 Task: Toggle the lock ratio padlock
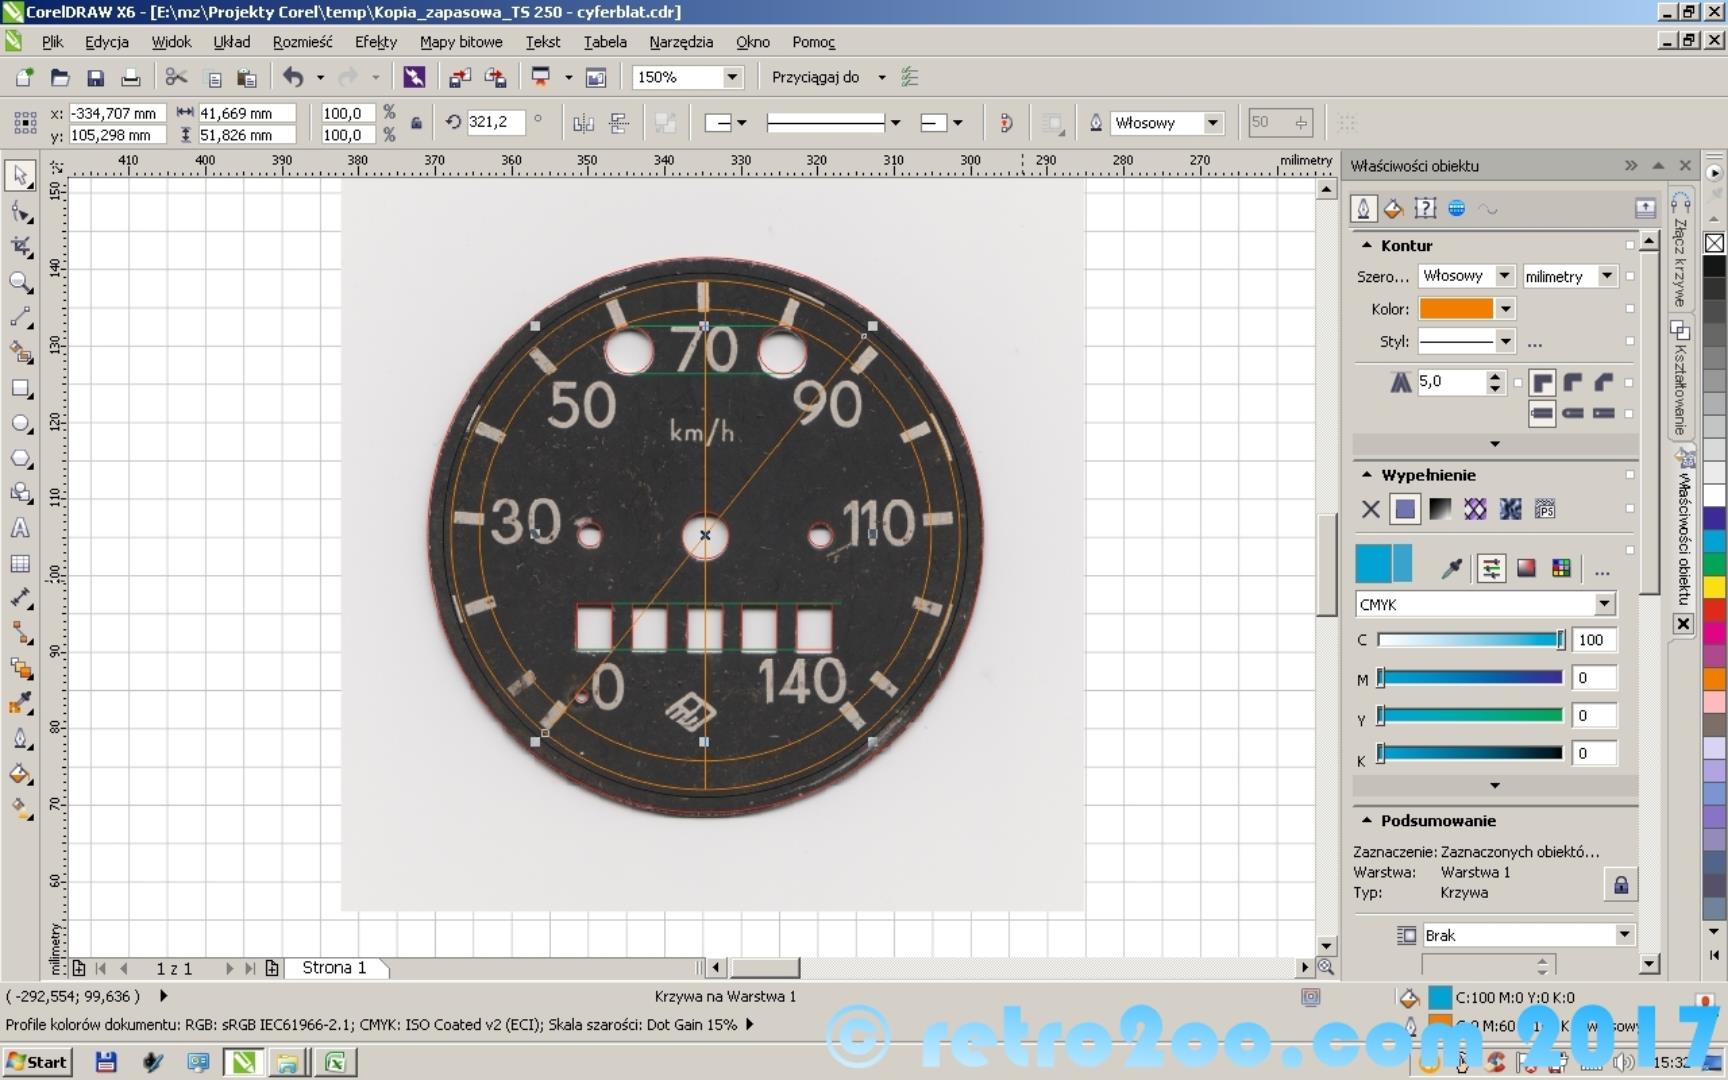point(416,123)
